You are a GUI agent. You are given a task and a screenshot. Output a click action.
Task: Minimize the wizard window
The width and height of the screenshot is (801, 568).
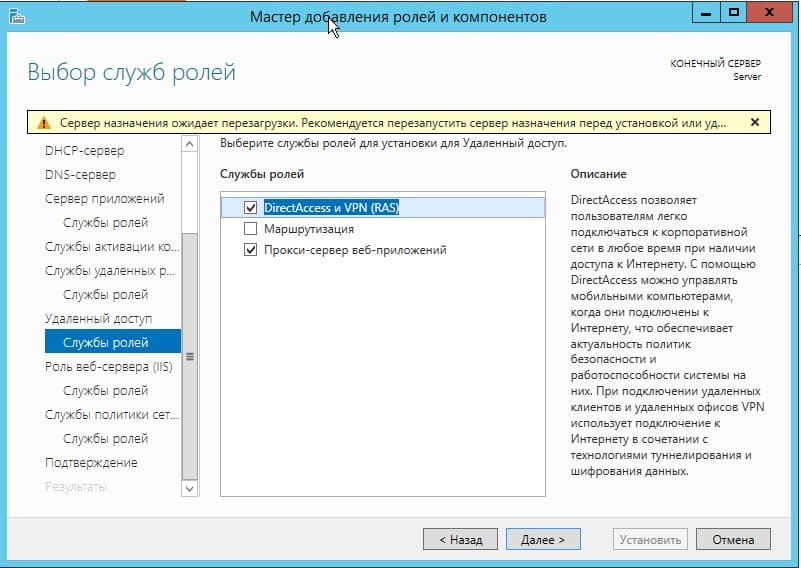coord(706,13)
